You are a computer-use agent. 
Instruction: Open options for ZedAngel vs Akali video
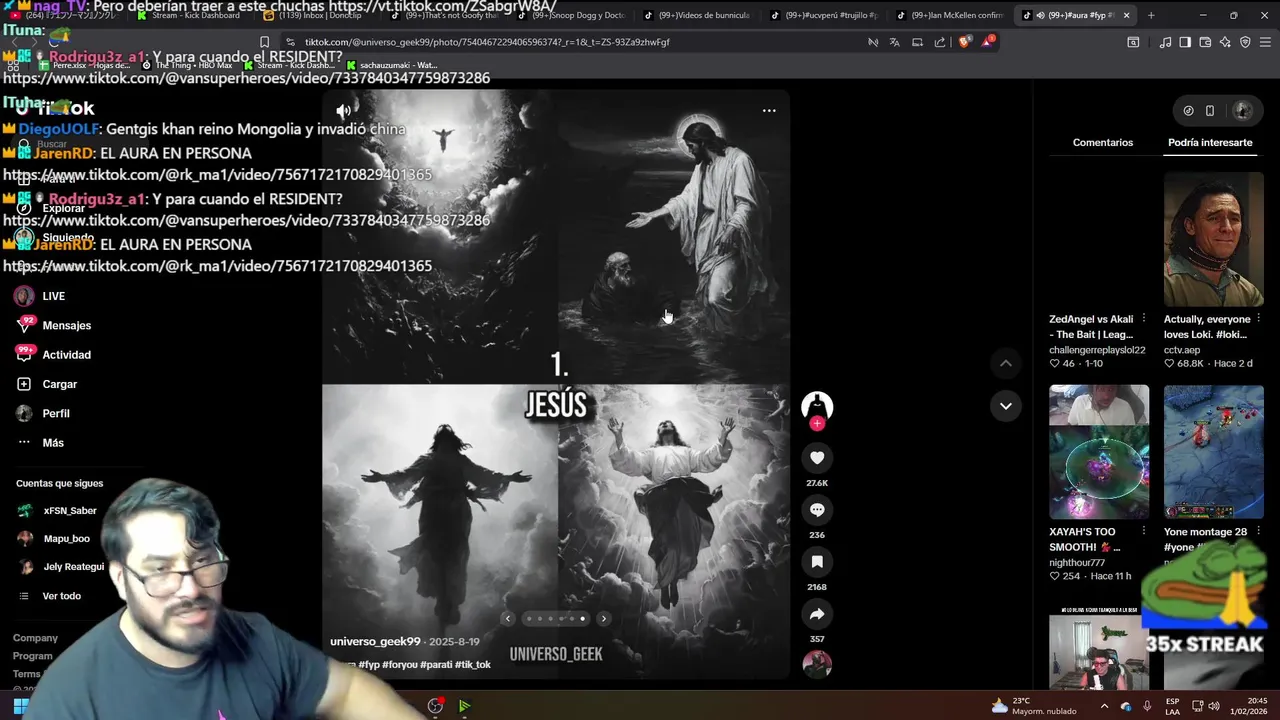pyautogui.click(x=1144, y=319)
